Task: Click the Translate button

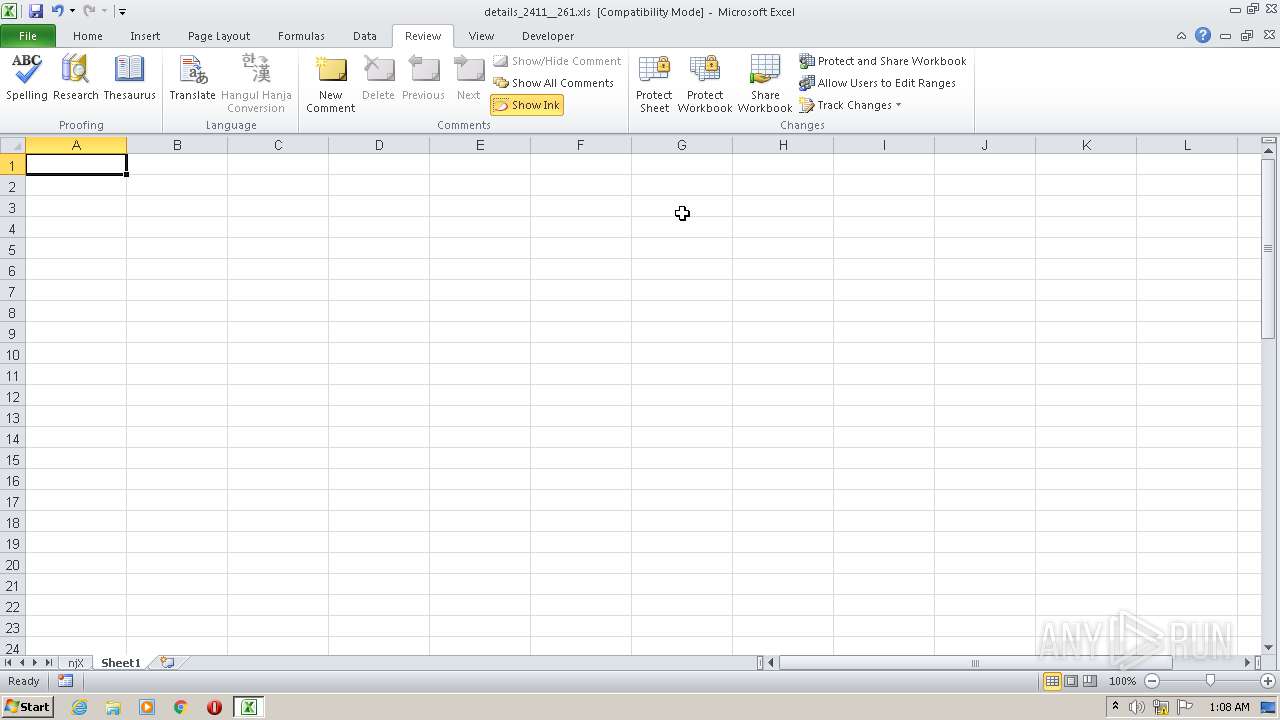Action: tap(192, 78)
